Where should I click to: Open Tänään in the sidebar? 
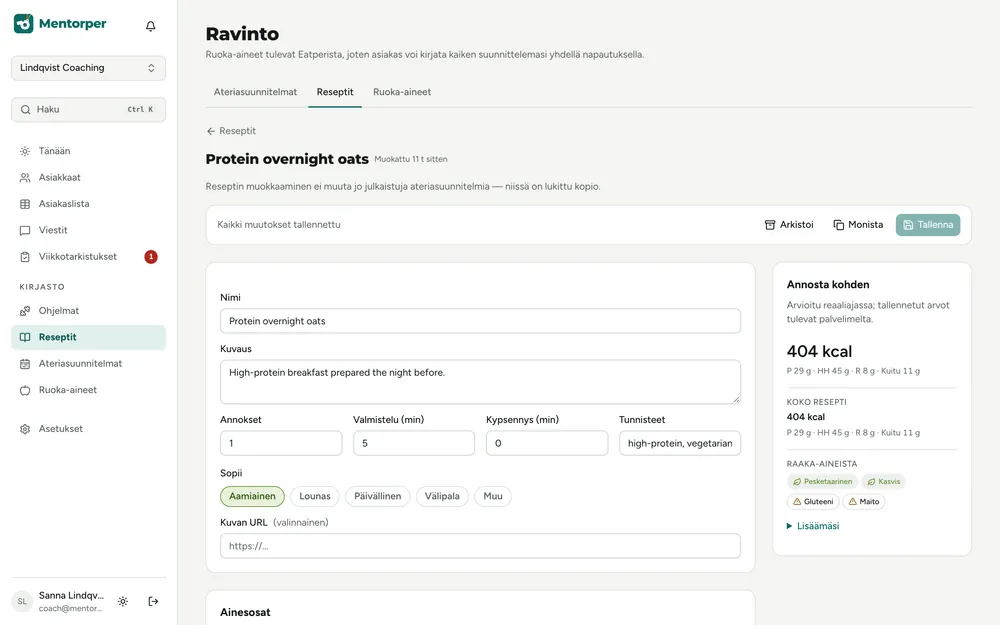pos(88,151)
